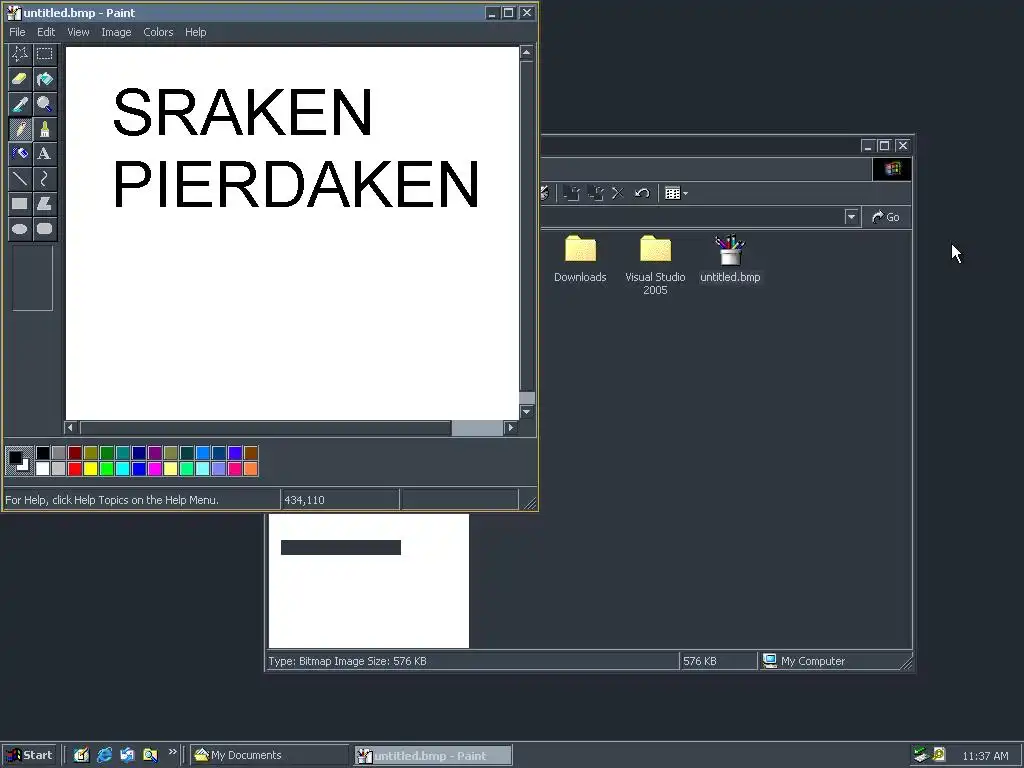
Task: Click the "434,110" coordinates in status bar
Action: click(x=304, y=500)
